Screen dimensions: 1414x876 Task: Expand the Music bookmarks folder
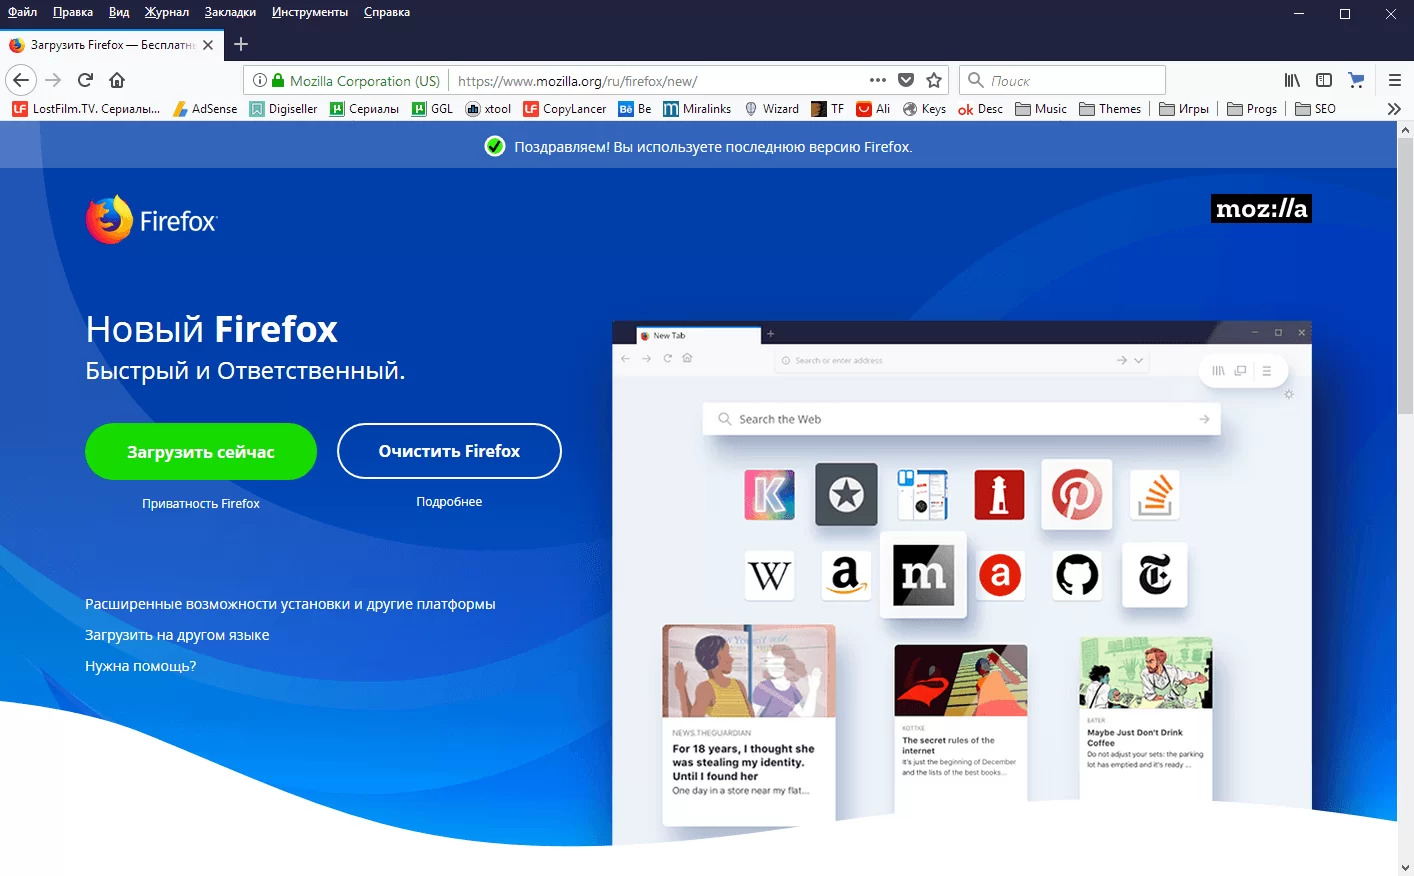point(1041,109)
